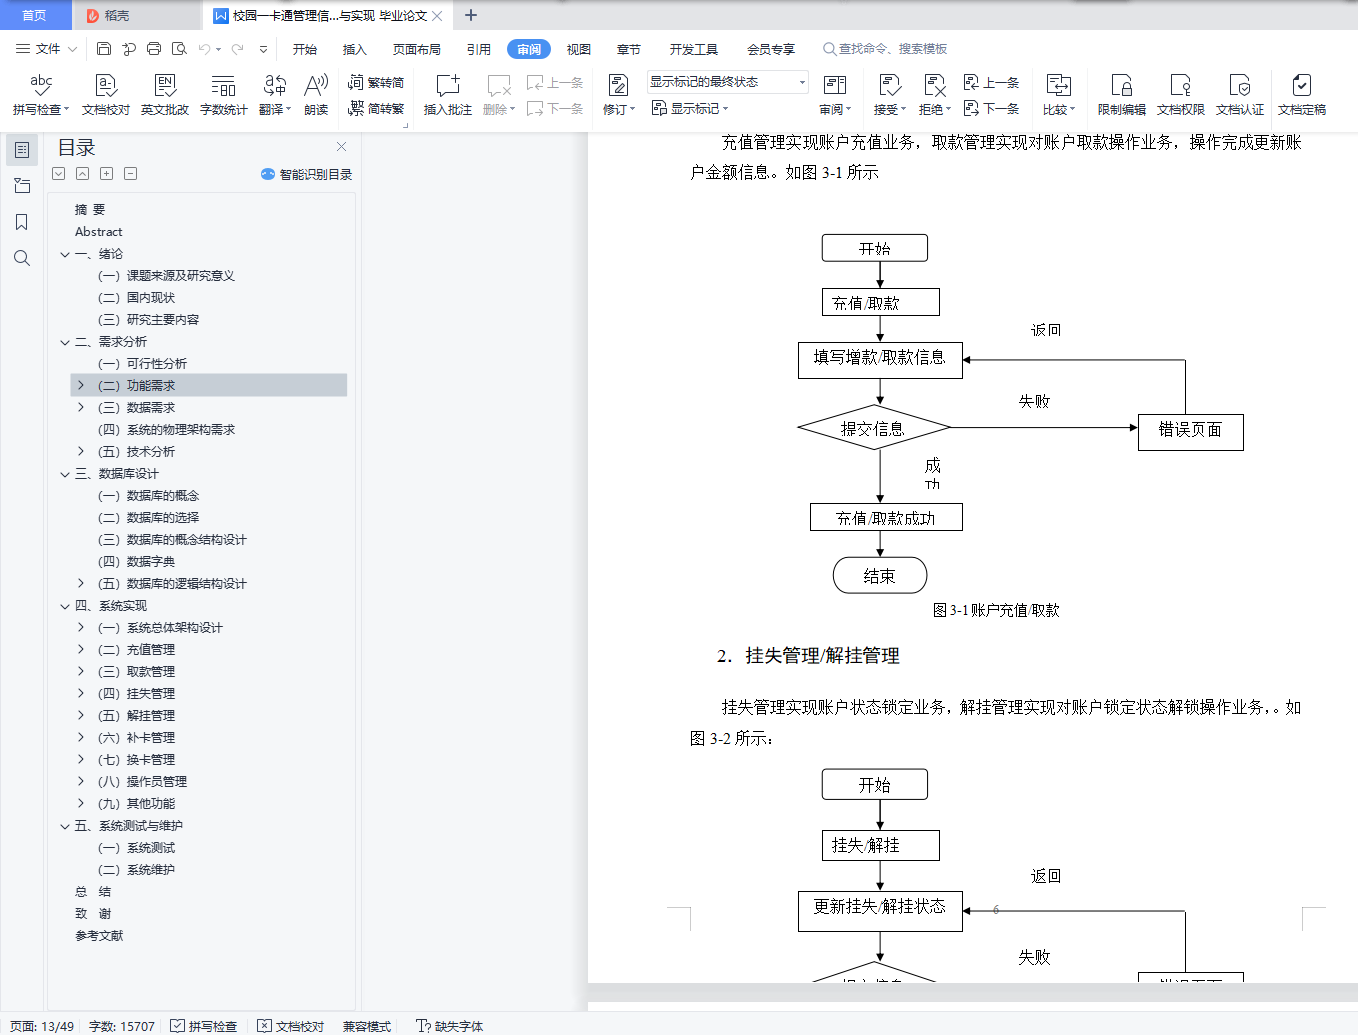Select (二) 功能需求 in the outline
This screenshot has height=1035, width=1358.
(x=209, y=385)
